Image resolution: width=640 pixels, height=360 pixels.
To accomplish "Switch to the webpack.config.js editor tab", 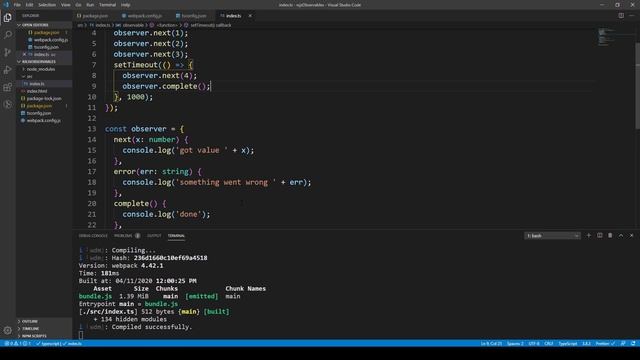I will tap(143, 16).
